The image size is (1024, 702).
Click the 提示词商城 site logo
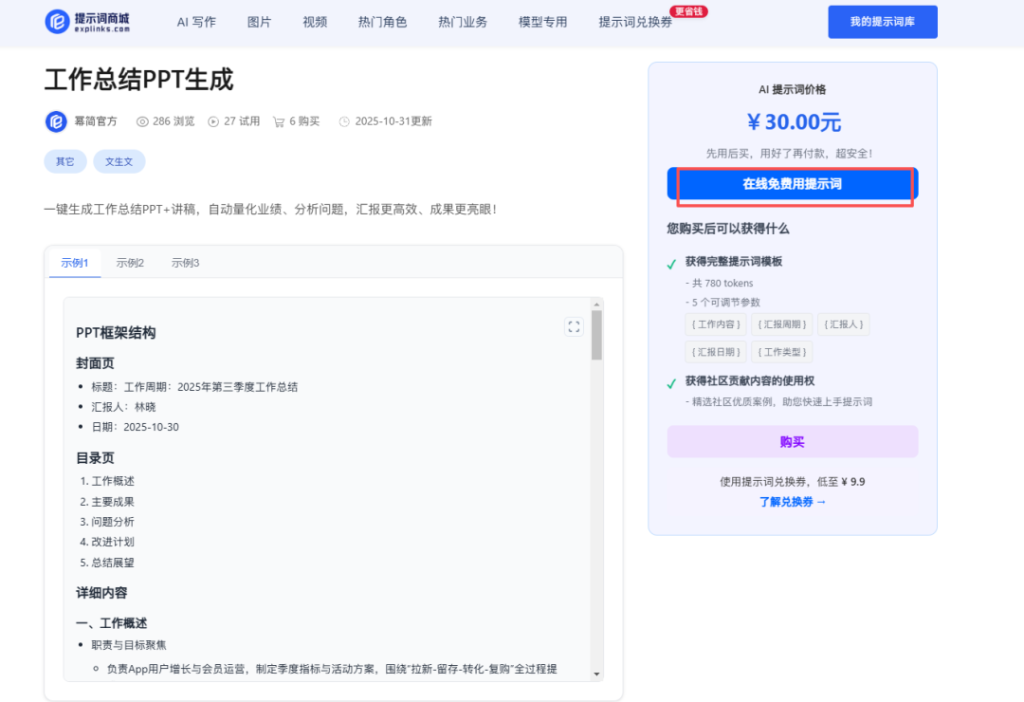click(87, 22)
